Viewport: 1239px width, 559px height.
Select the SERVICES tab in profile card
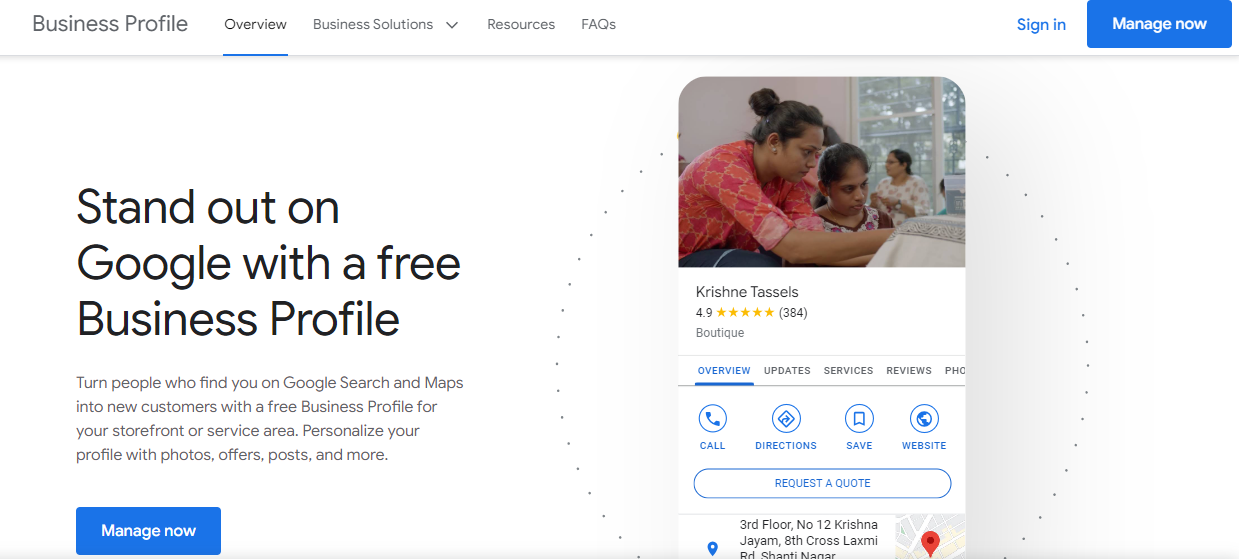click(x=848, y=370)
